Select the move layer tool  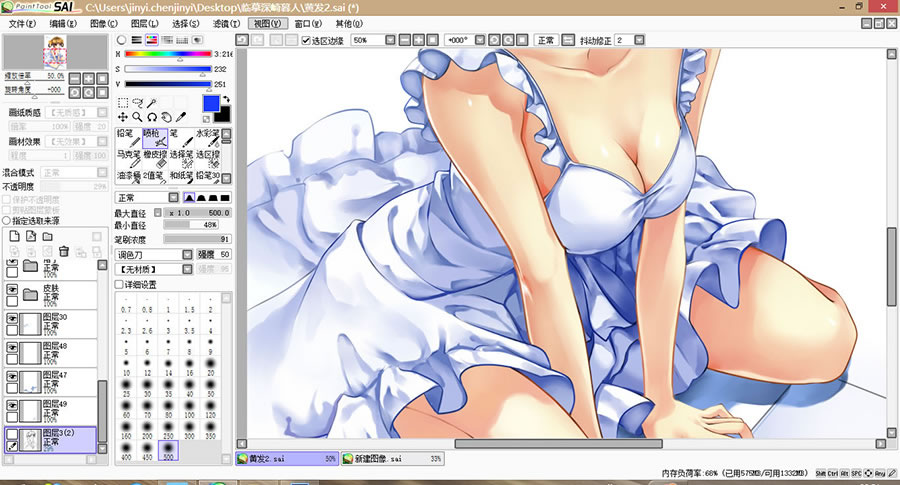pyautogui.click(x=123, y=117)
